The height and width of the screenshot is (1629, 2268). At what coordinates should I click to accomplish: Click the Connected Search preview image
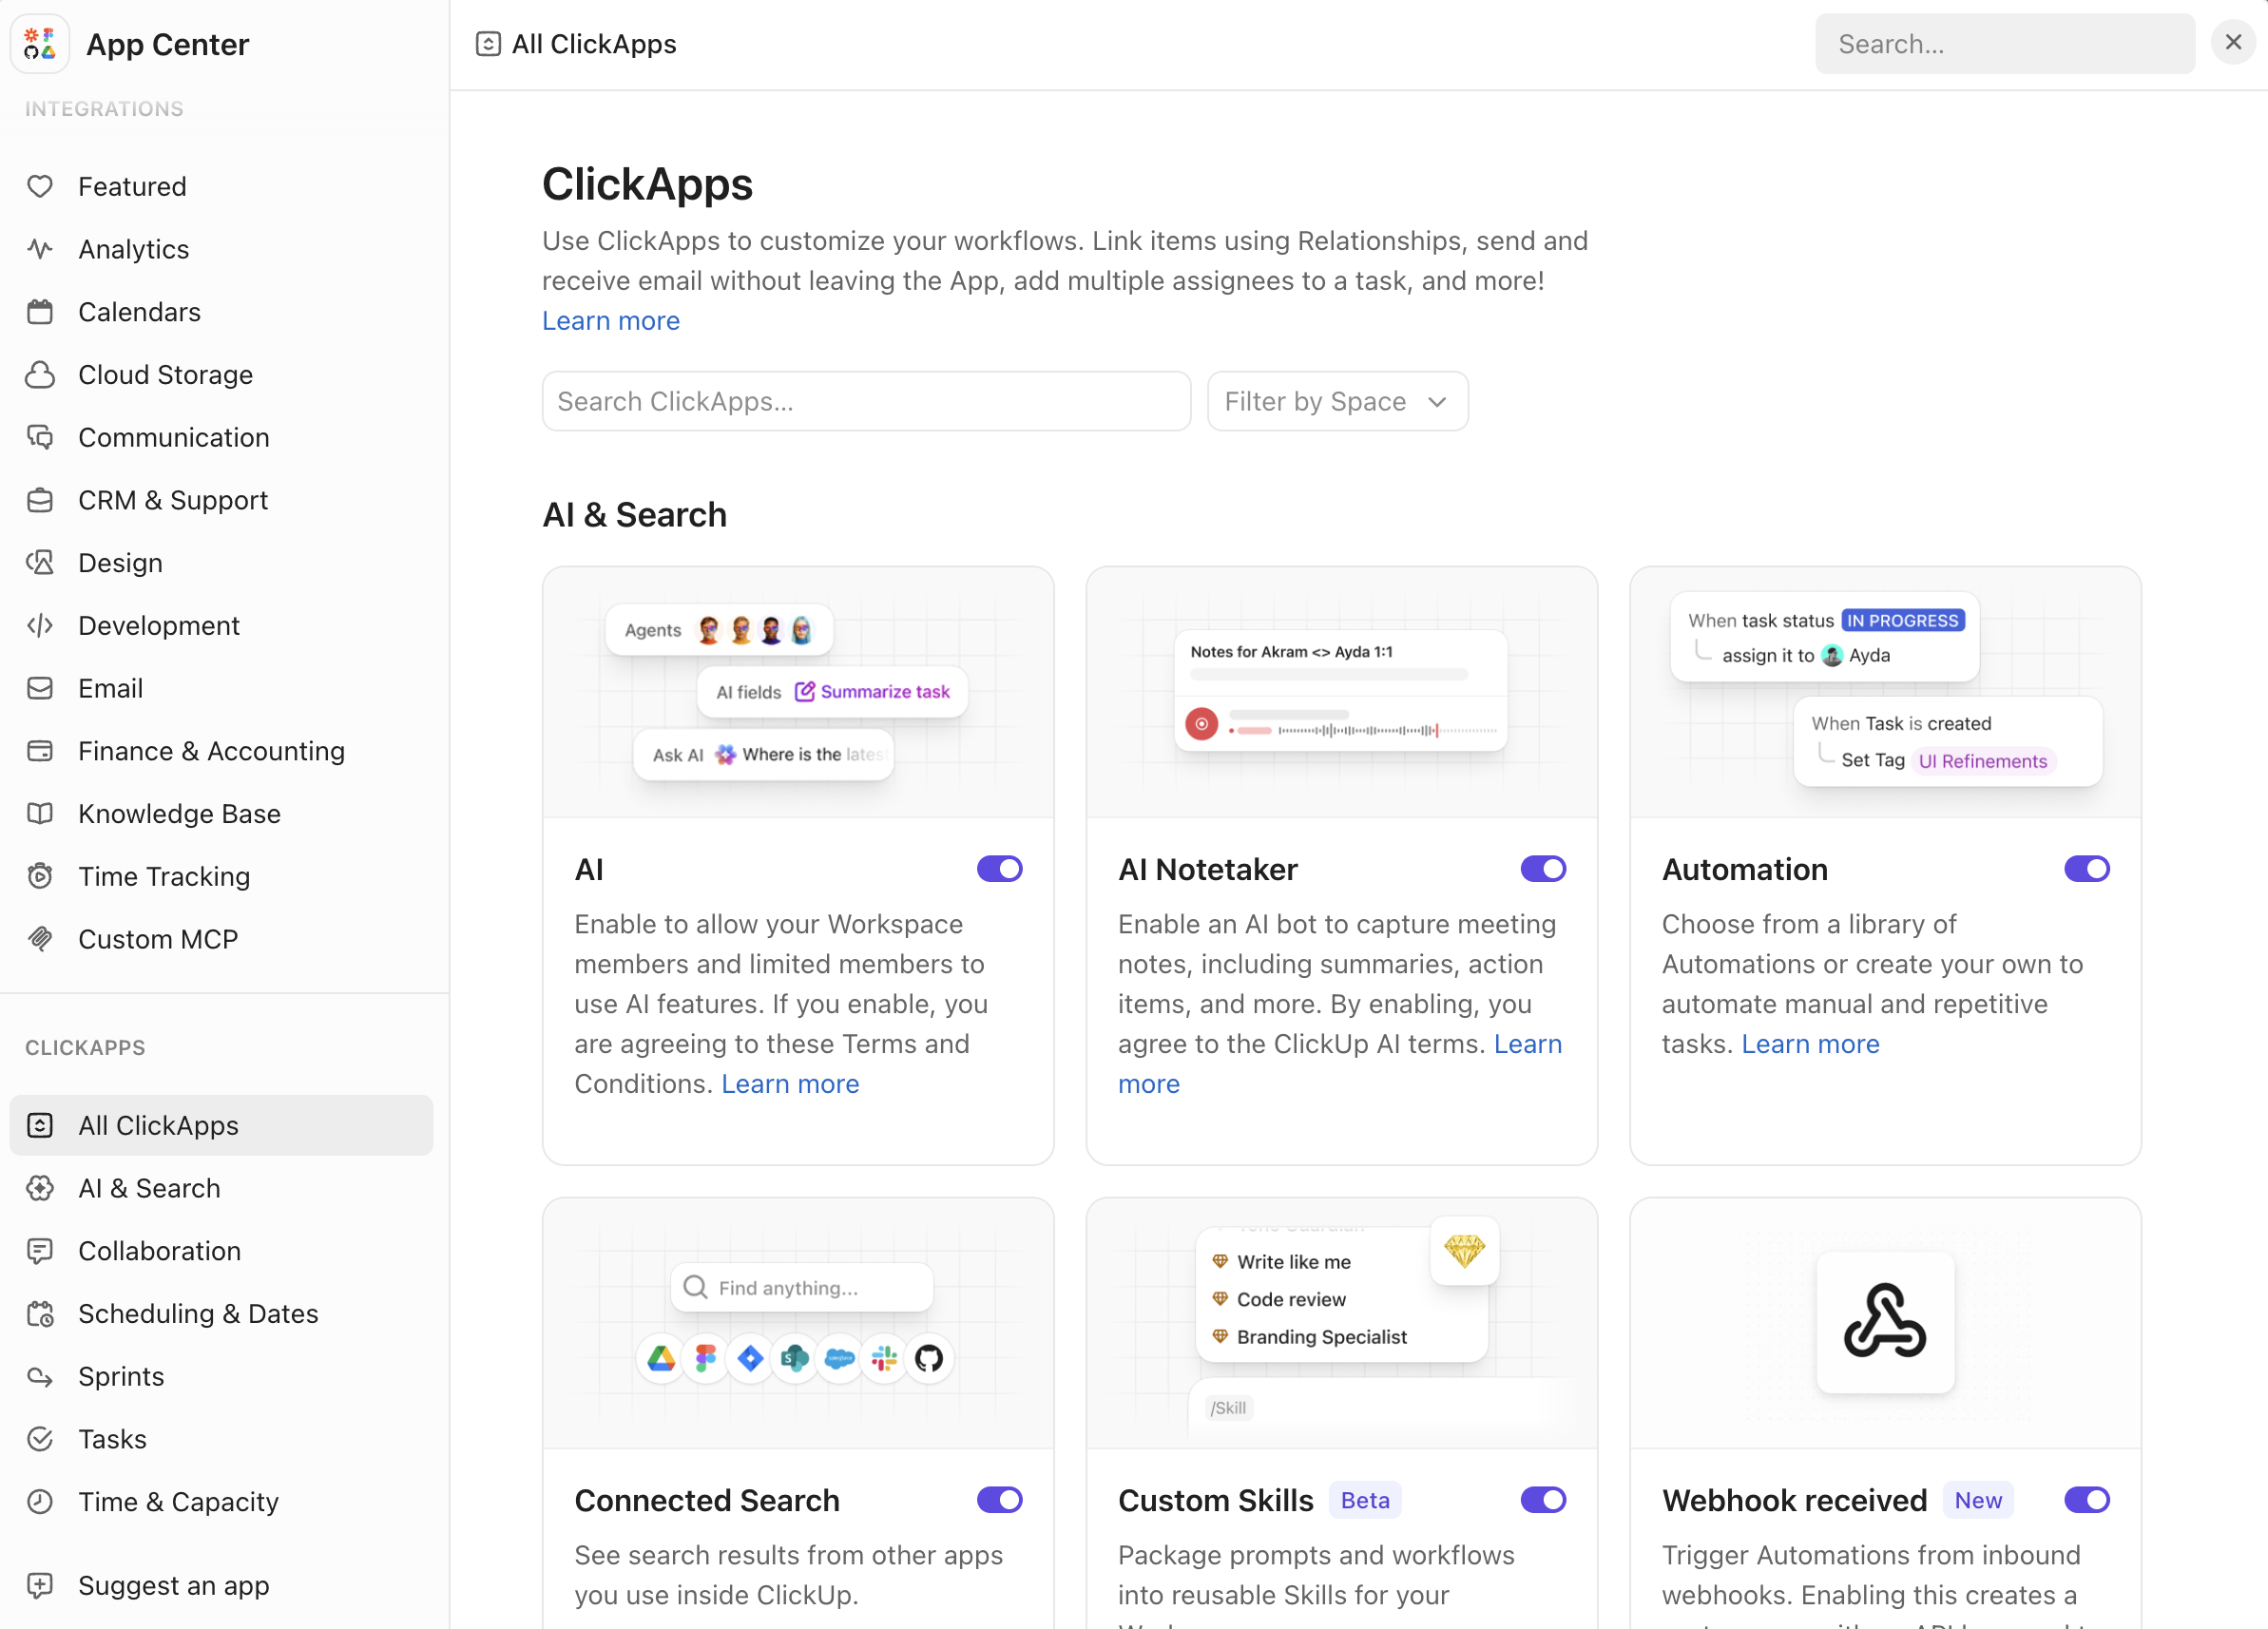click(x=798, y=1323)
